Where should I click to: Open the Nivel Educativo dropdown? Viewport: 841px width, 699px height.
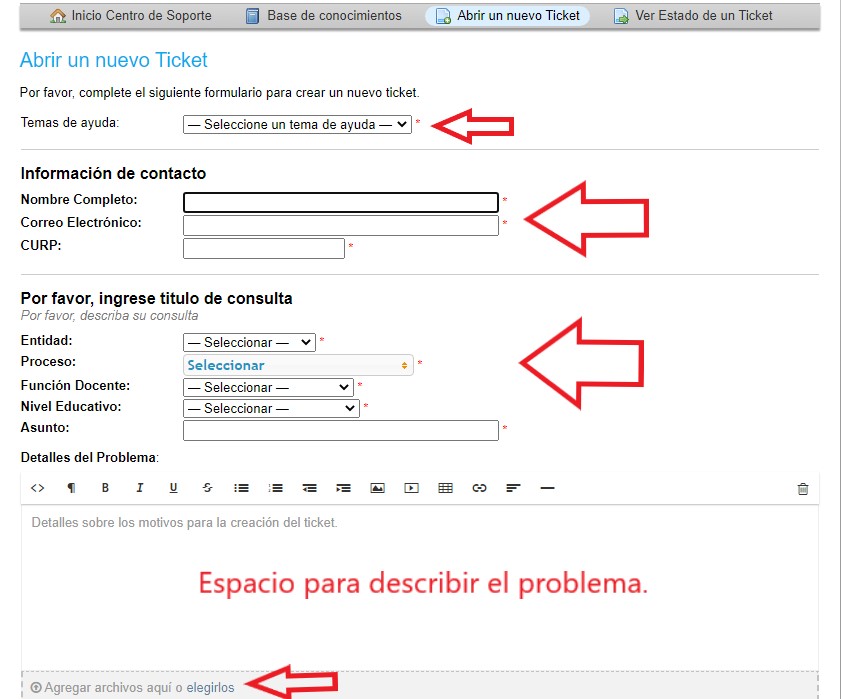click(x=270, y=408)
